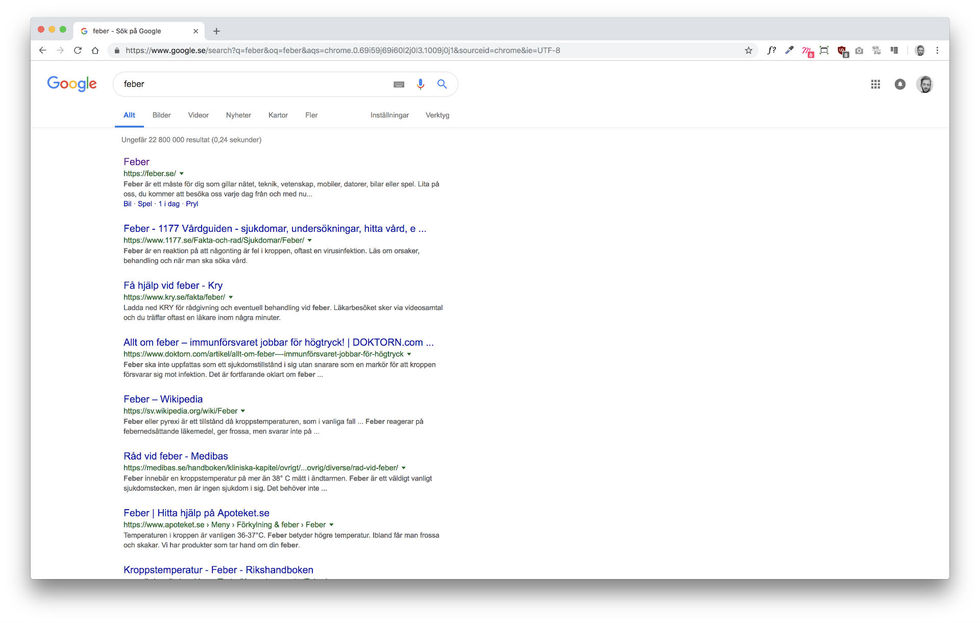Click the camera extension icon
Image resolution: width=980 pixels, height=623 pixels.
click(x=858, y=49)
